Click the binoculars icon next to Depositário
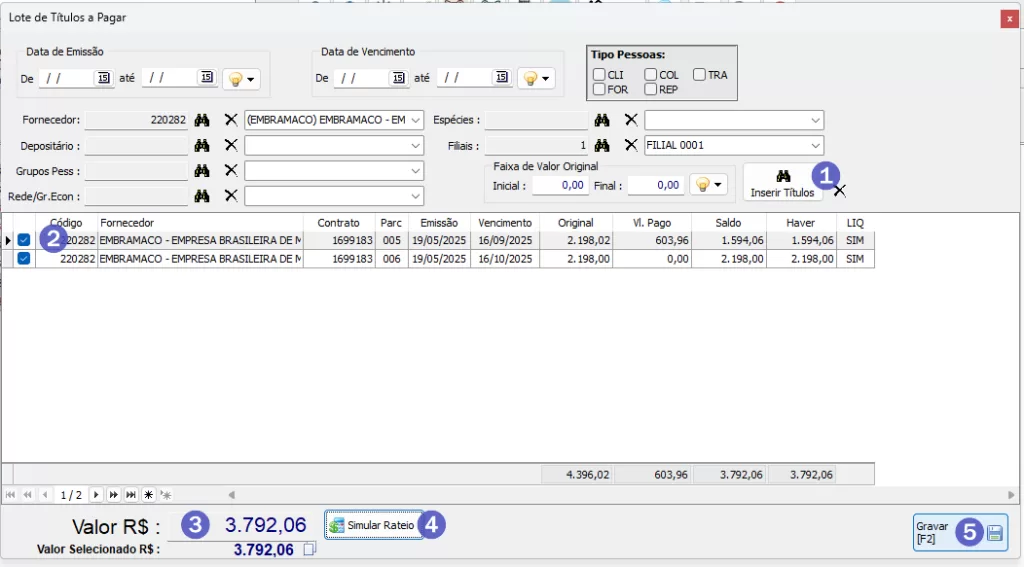1024x567 pixels. pyautogui.click(x=202, y=145)
